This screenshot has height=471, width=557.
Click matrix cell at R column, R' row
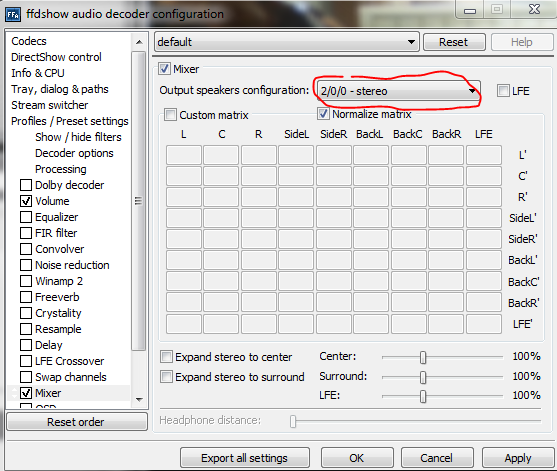click(x=259, y=197)
